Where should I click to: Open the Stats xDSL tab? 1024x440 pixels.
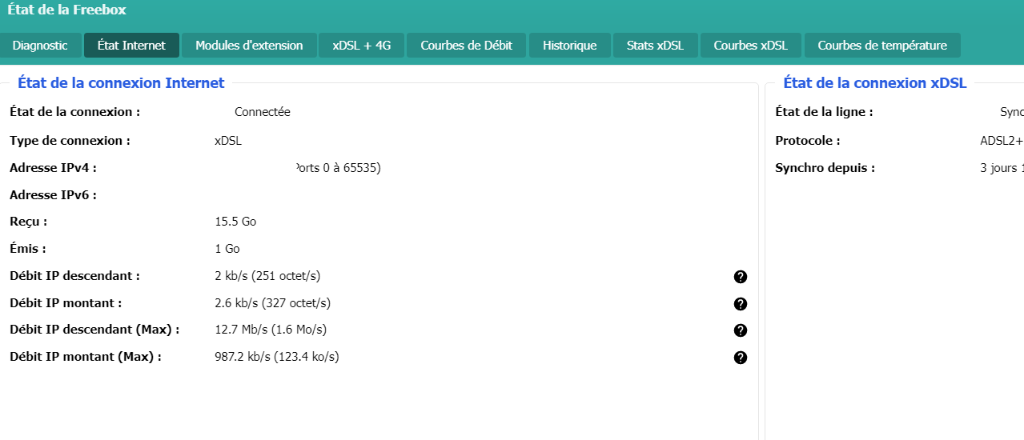point(655,46)
